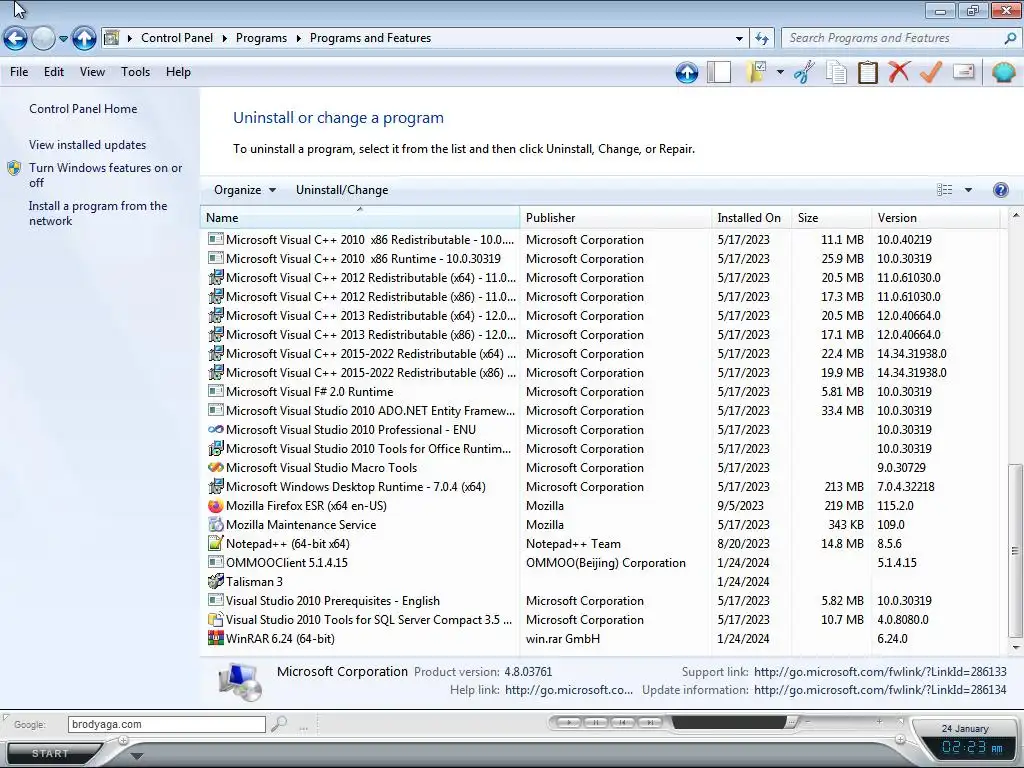Sort by the Name column header

[x=360, y=218]
